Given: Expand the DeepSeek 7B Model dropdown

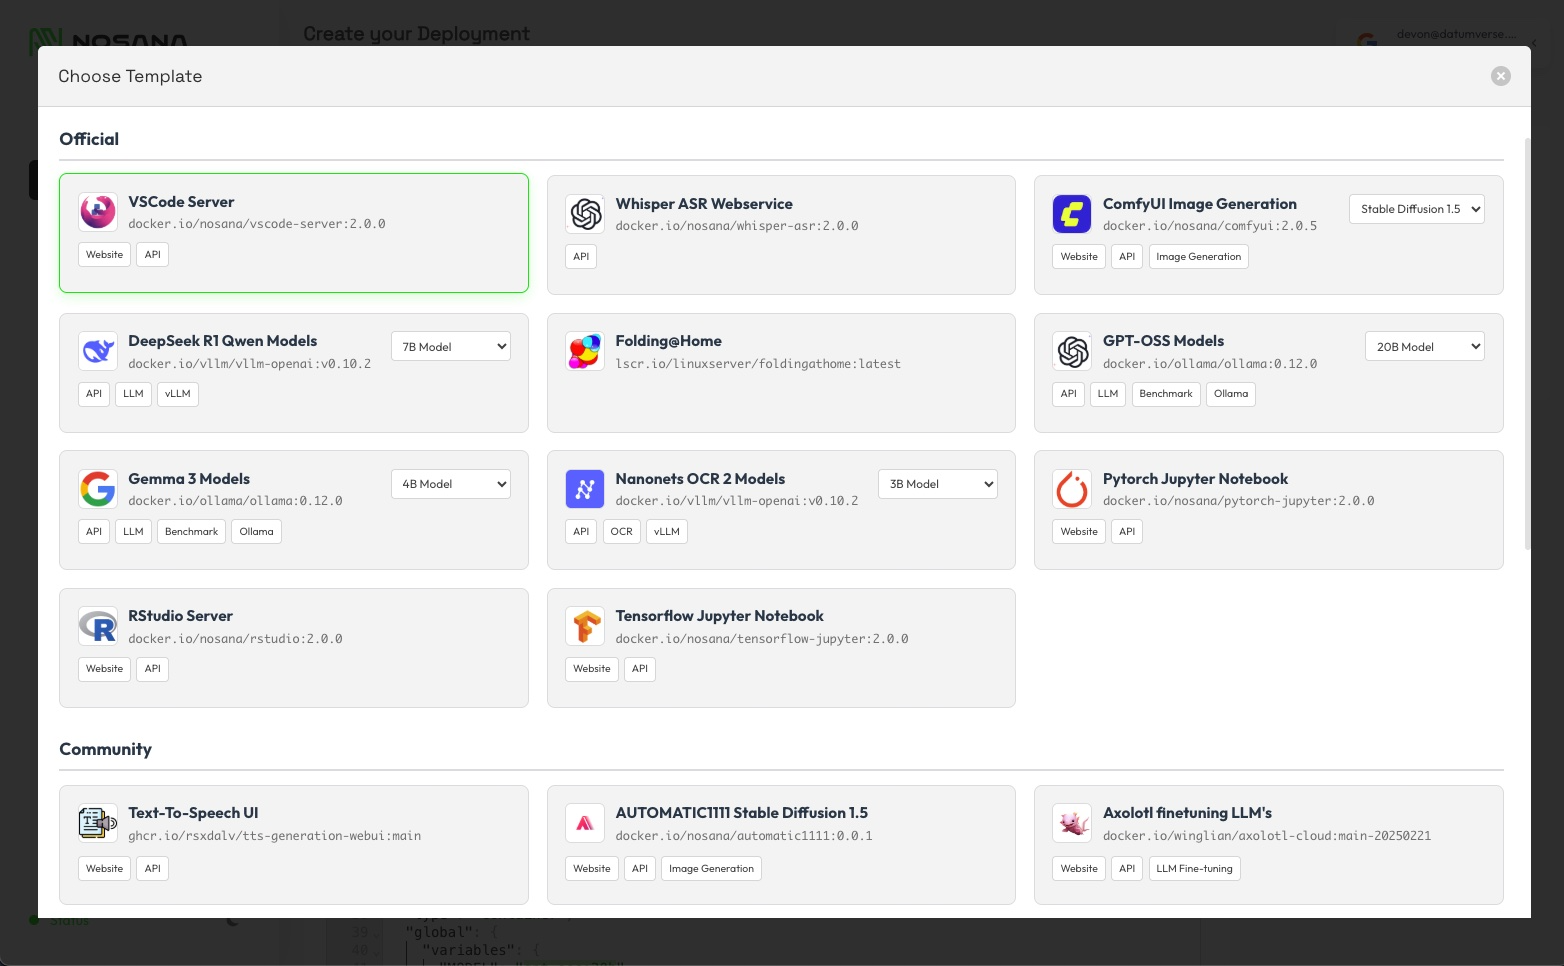Looking at the screenshot, I should [x=451, y=347].
